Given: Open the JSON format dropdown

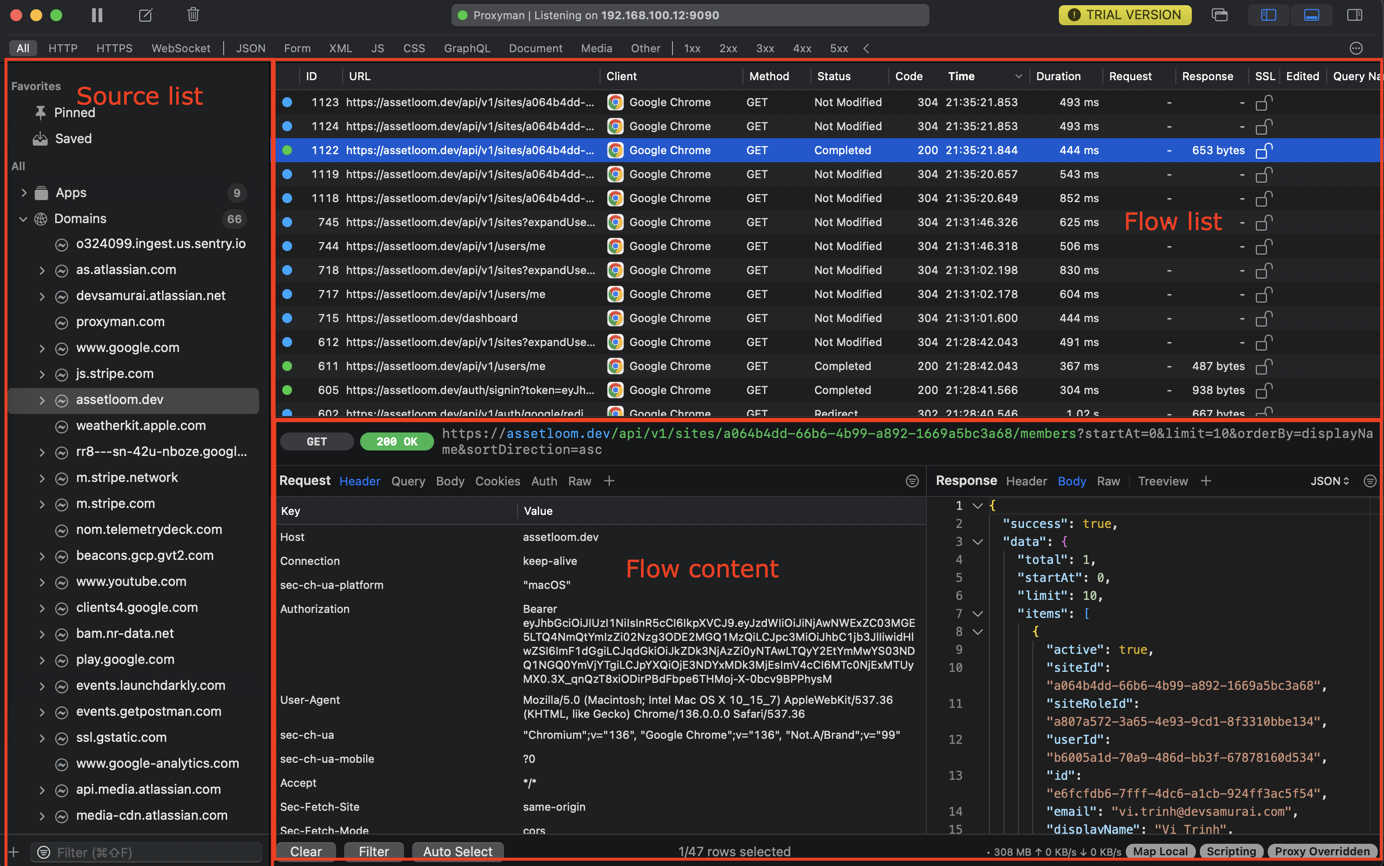Looking at the screenshot, I should click(x=1330, y=481).
